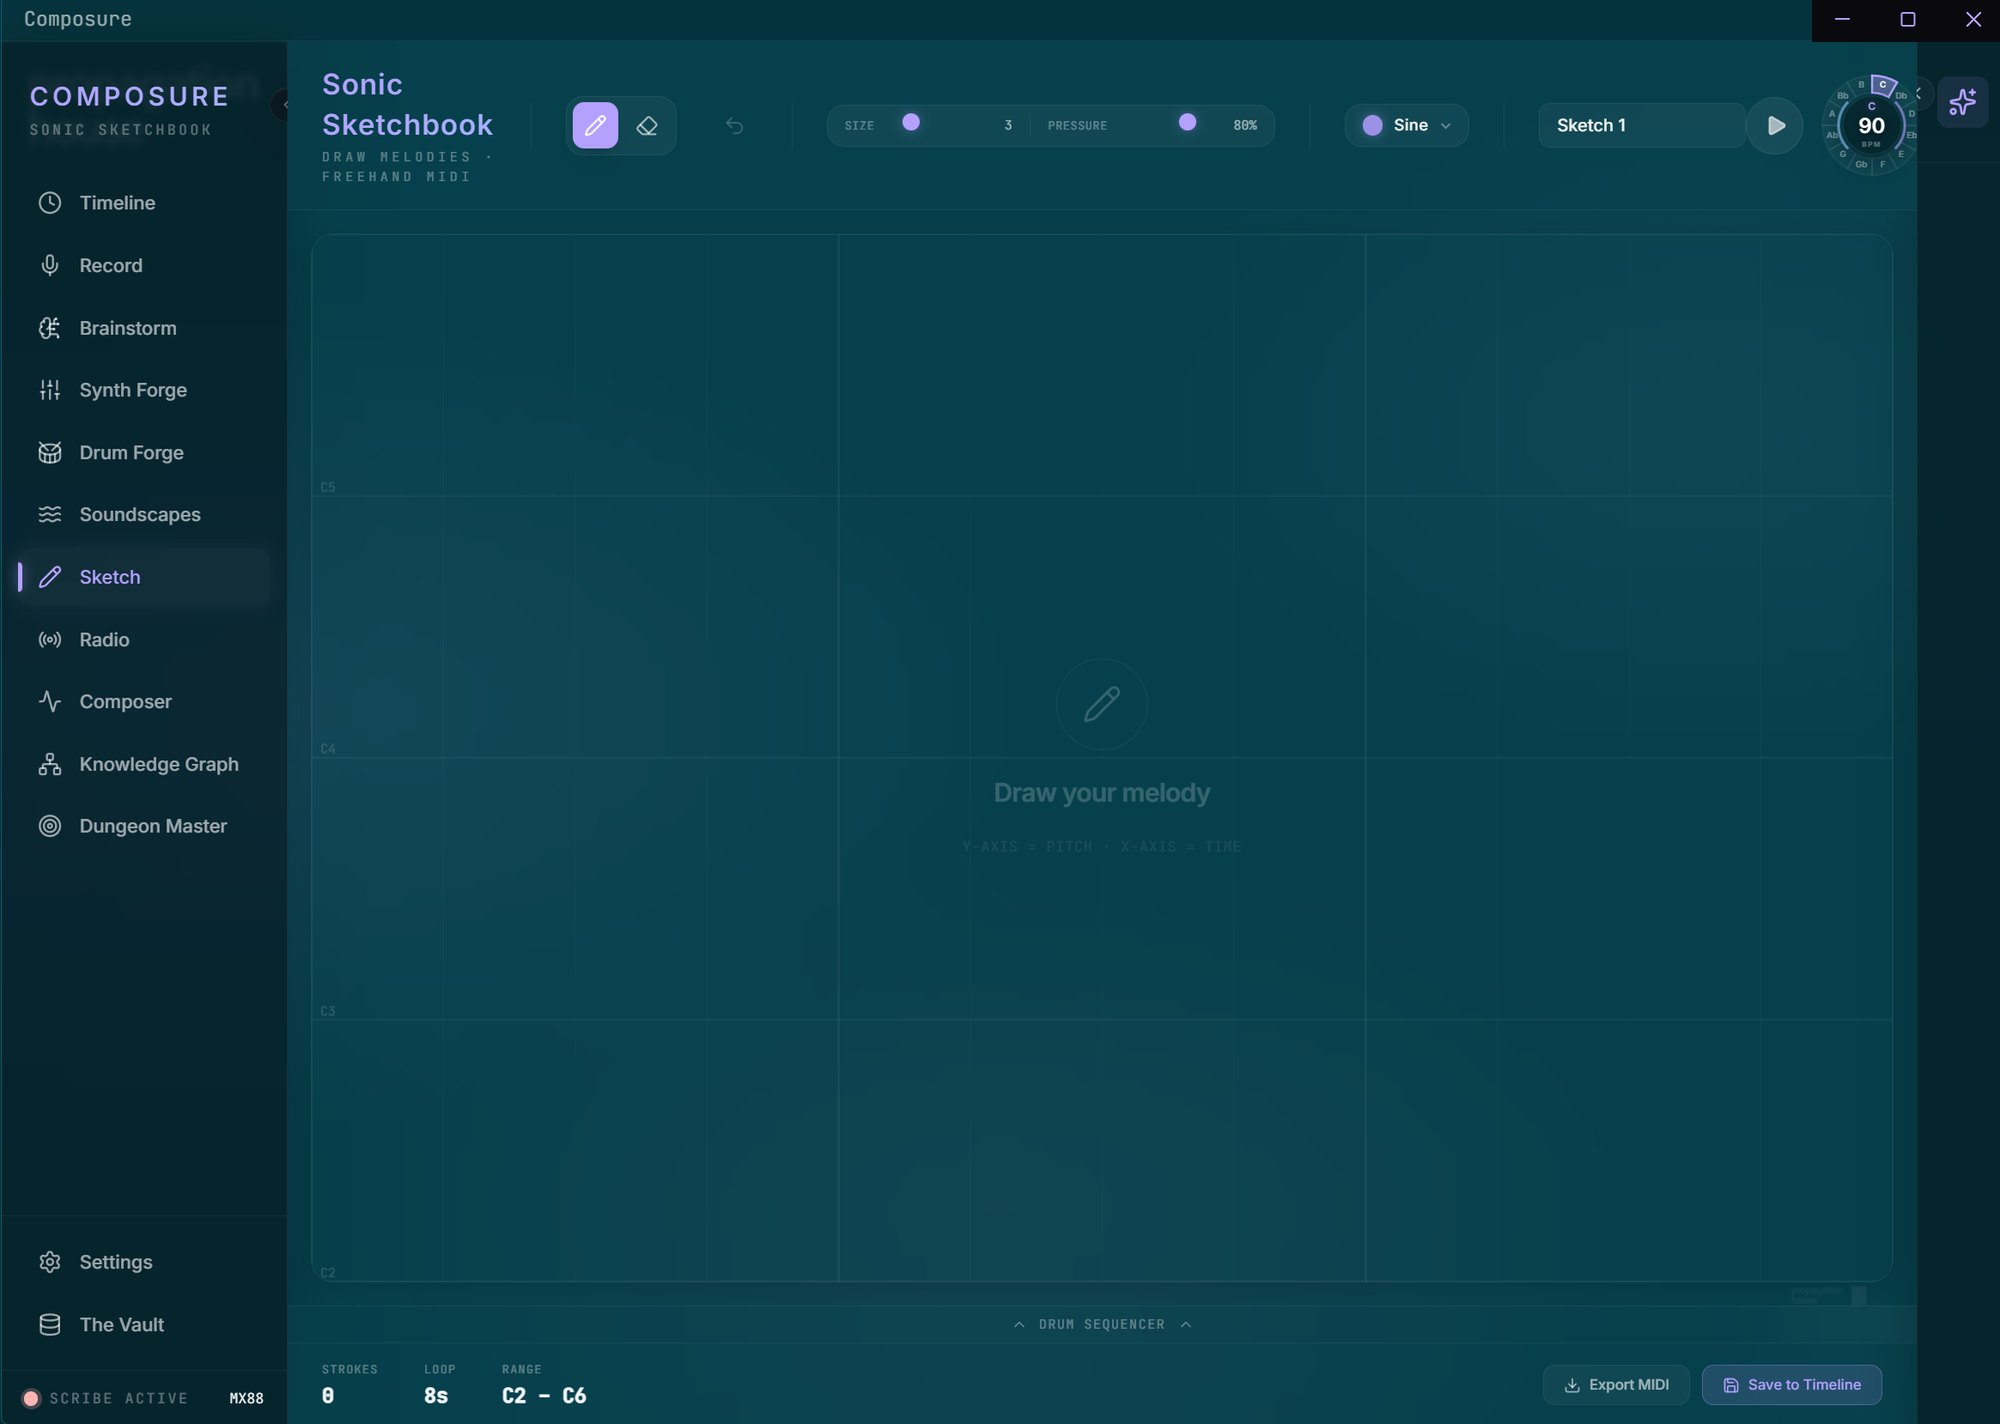Open Timeline from the sidebar

click(144, 203)
